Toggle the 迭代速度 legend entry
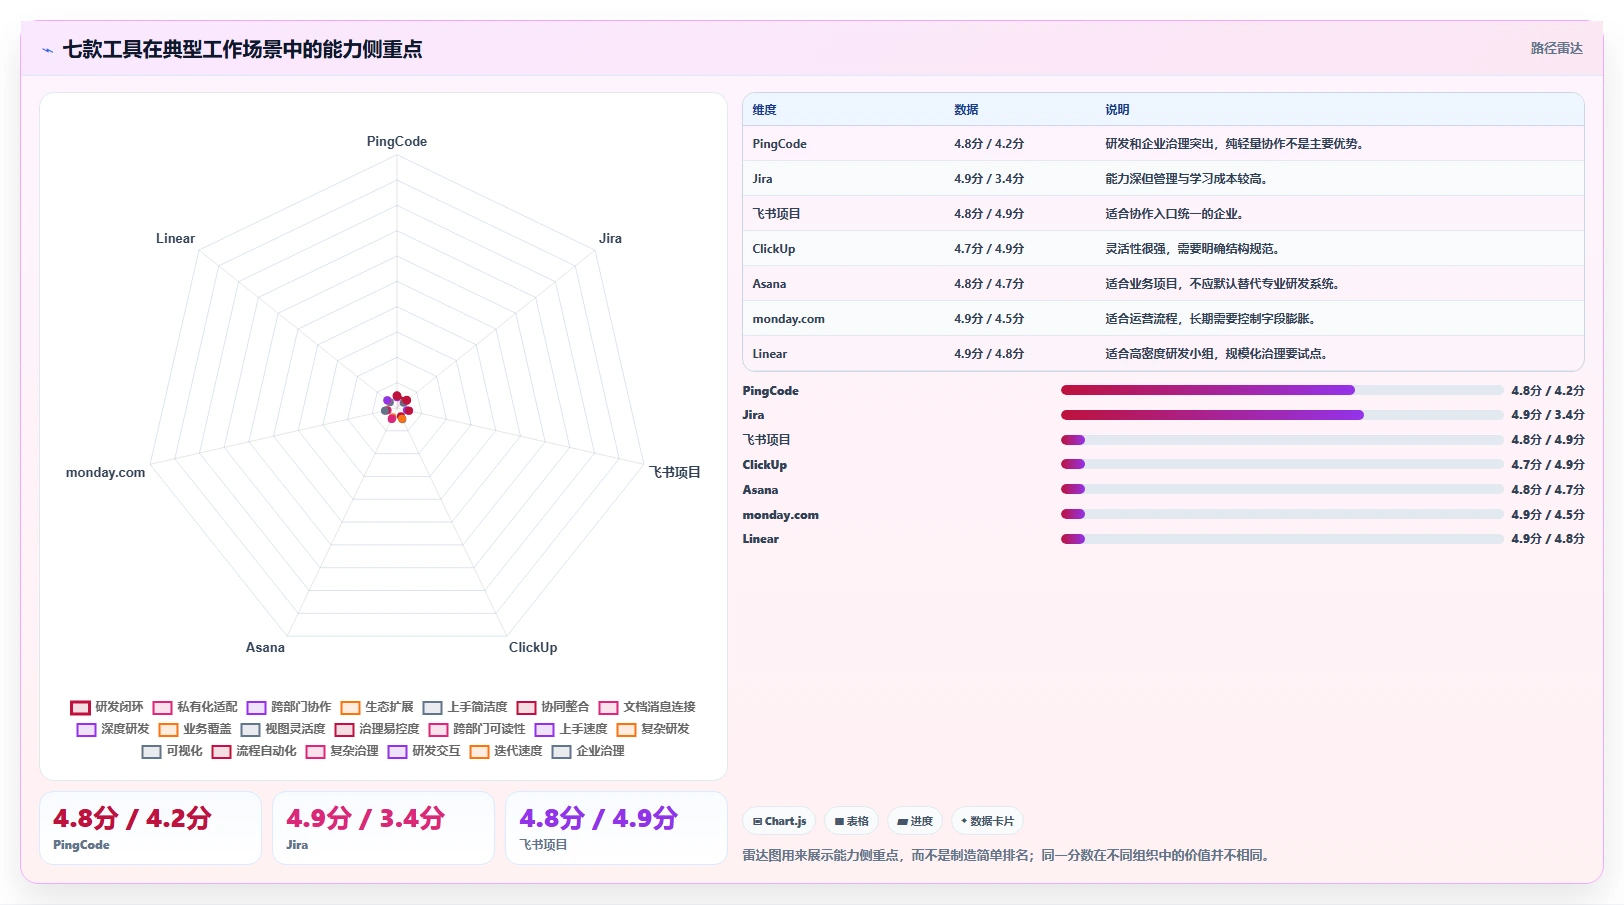 point(506,751)
